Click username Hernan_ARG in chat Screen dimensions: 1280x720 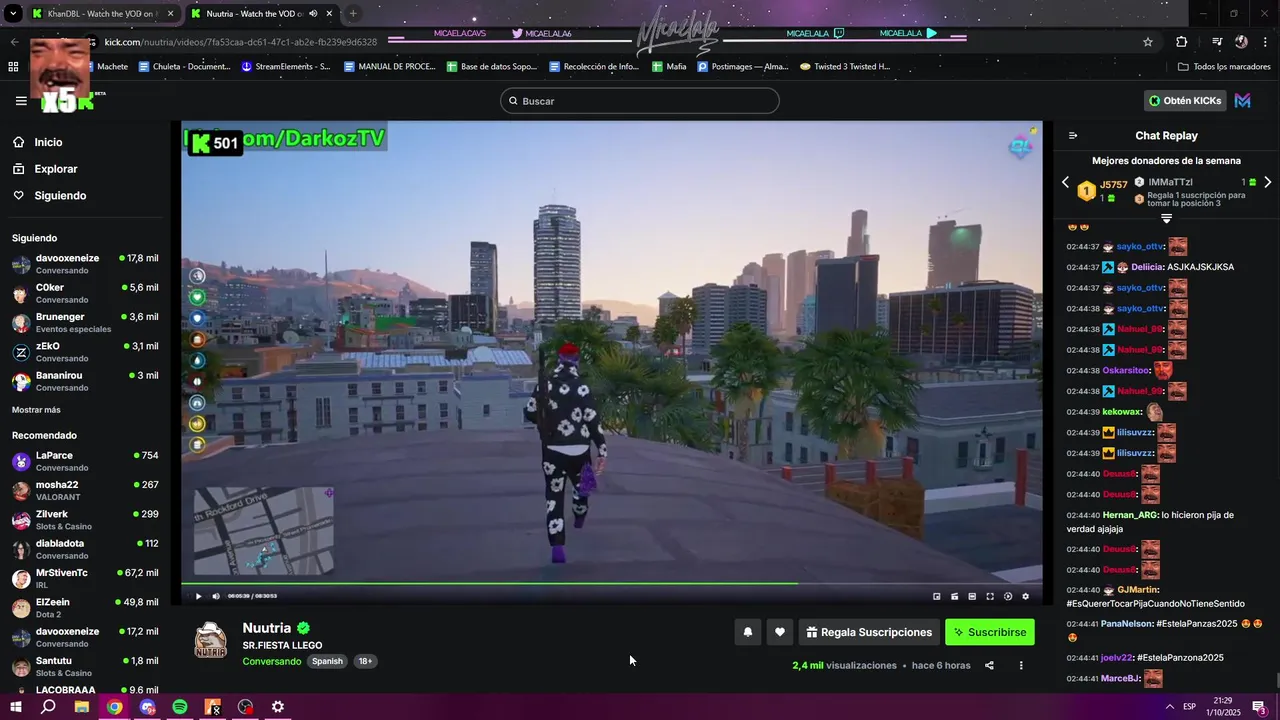(x=1130, y=516)
